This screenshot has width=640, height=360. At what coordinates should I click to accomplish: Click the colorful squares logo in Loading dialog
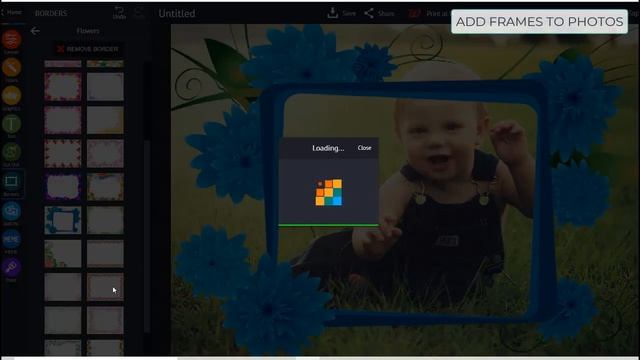pos(329,192)
